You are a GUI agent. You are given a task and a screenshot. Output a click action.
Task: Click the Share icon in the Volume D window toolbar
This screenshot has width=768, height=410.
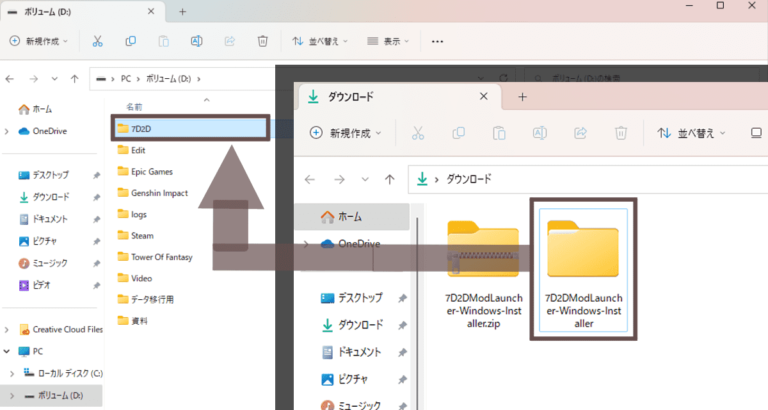(229, 41)
